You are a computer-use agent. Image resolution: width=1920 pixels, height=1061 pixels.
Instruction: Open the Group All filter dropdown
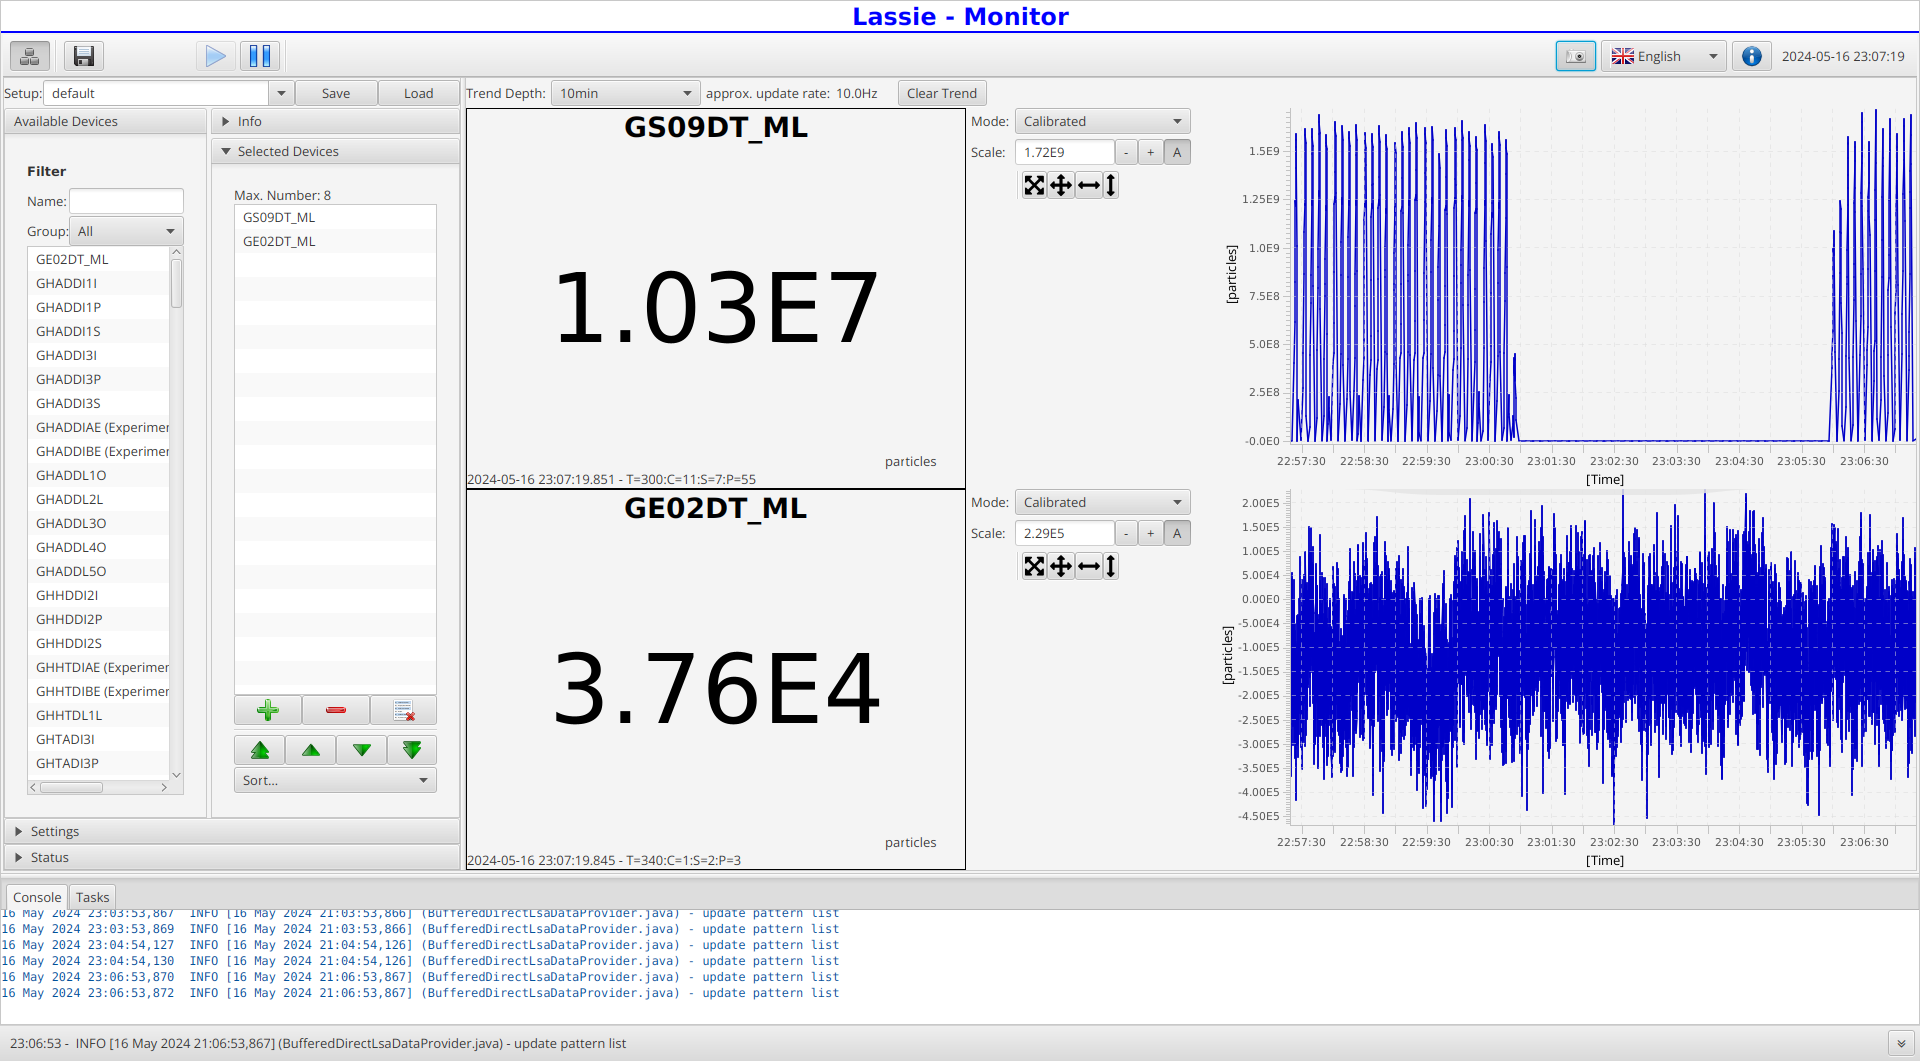click(126, 231)
